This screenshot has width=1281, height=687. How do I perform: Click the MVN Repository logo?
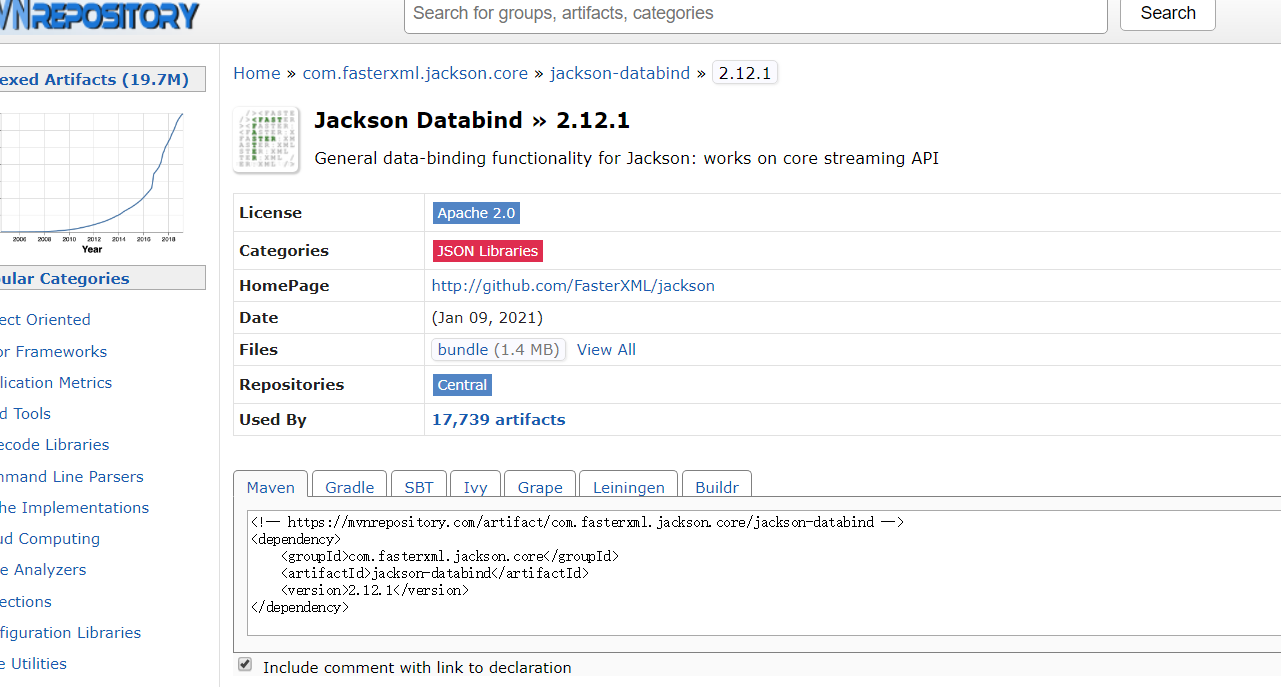[x=100, y=15]
